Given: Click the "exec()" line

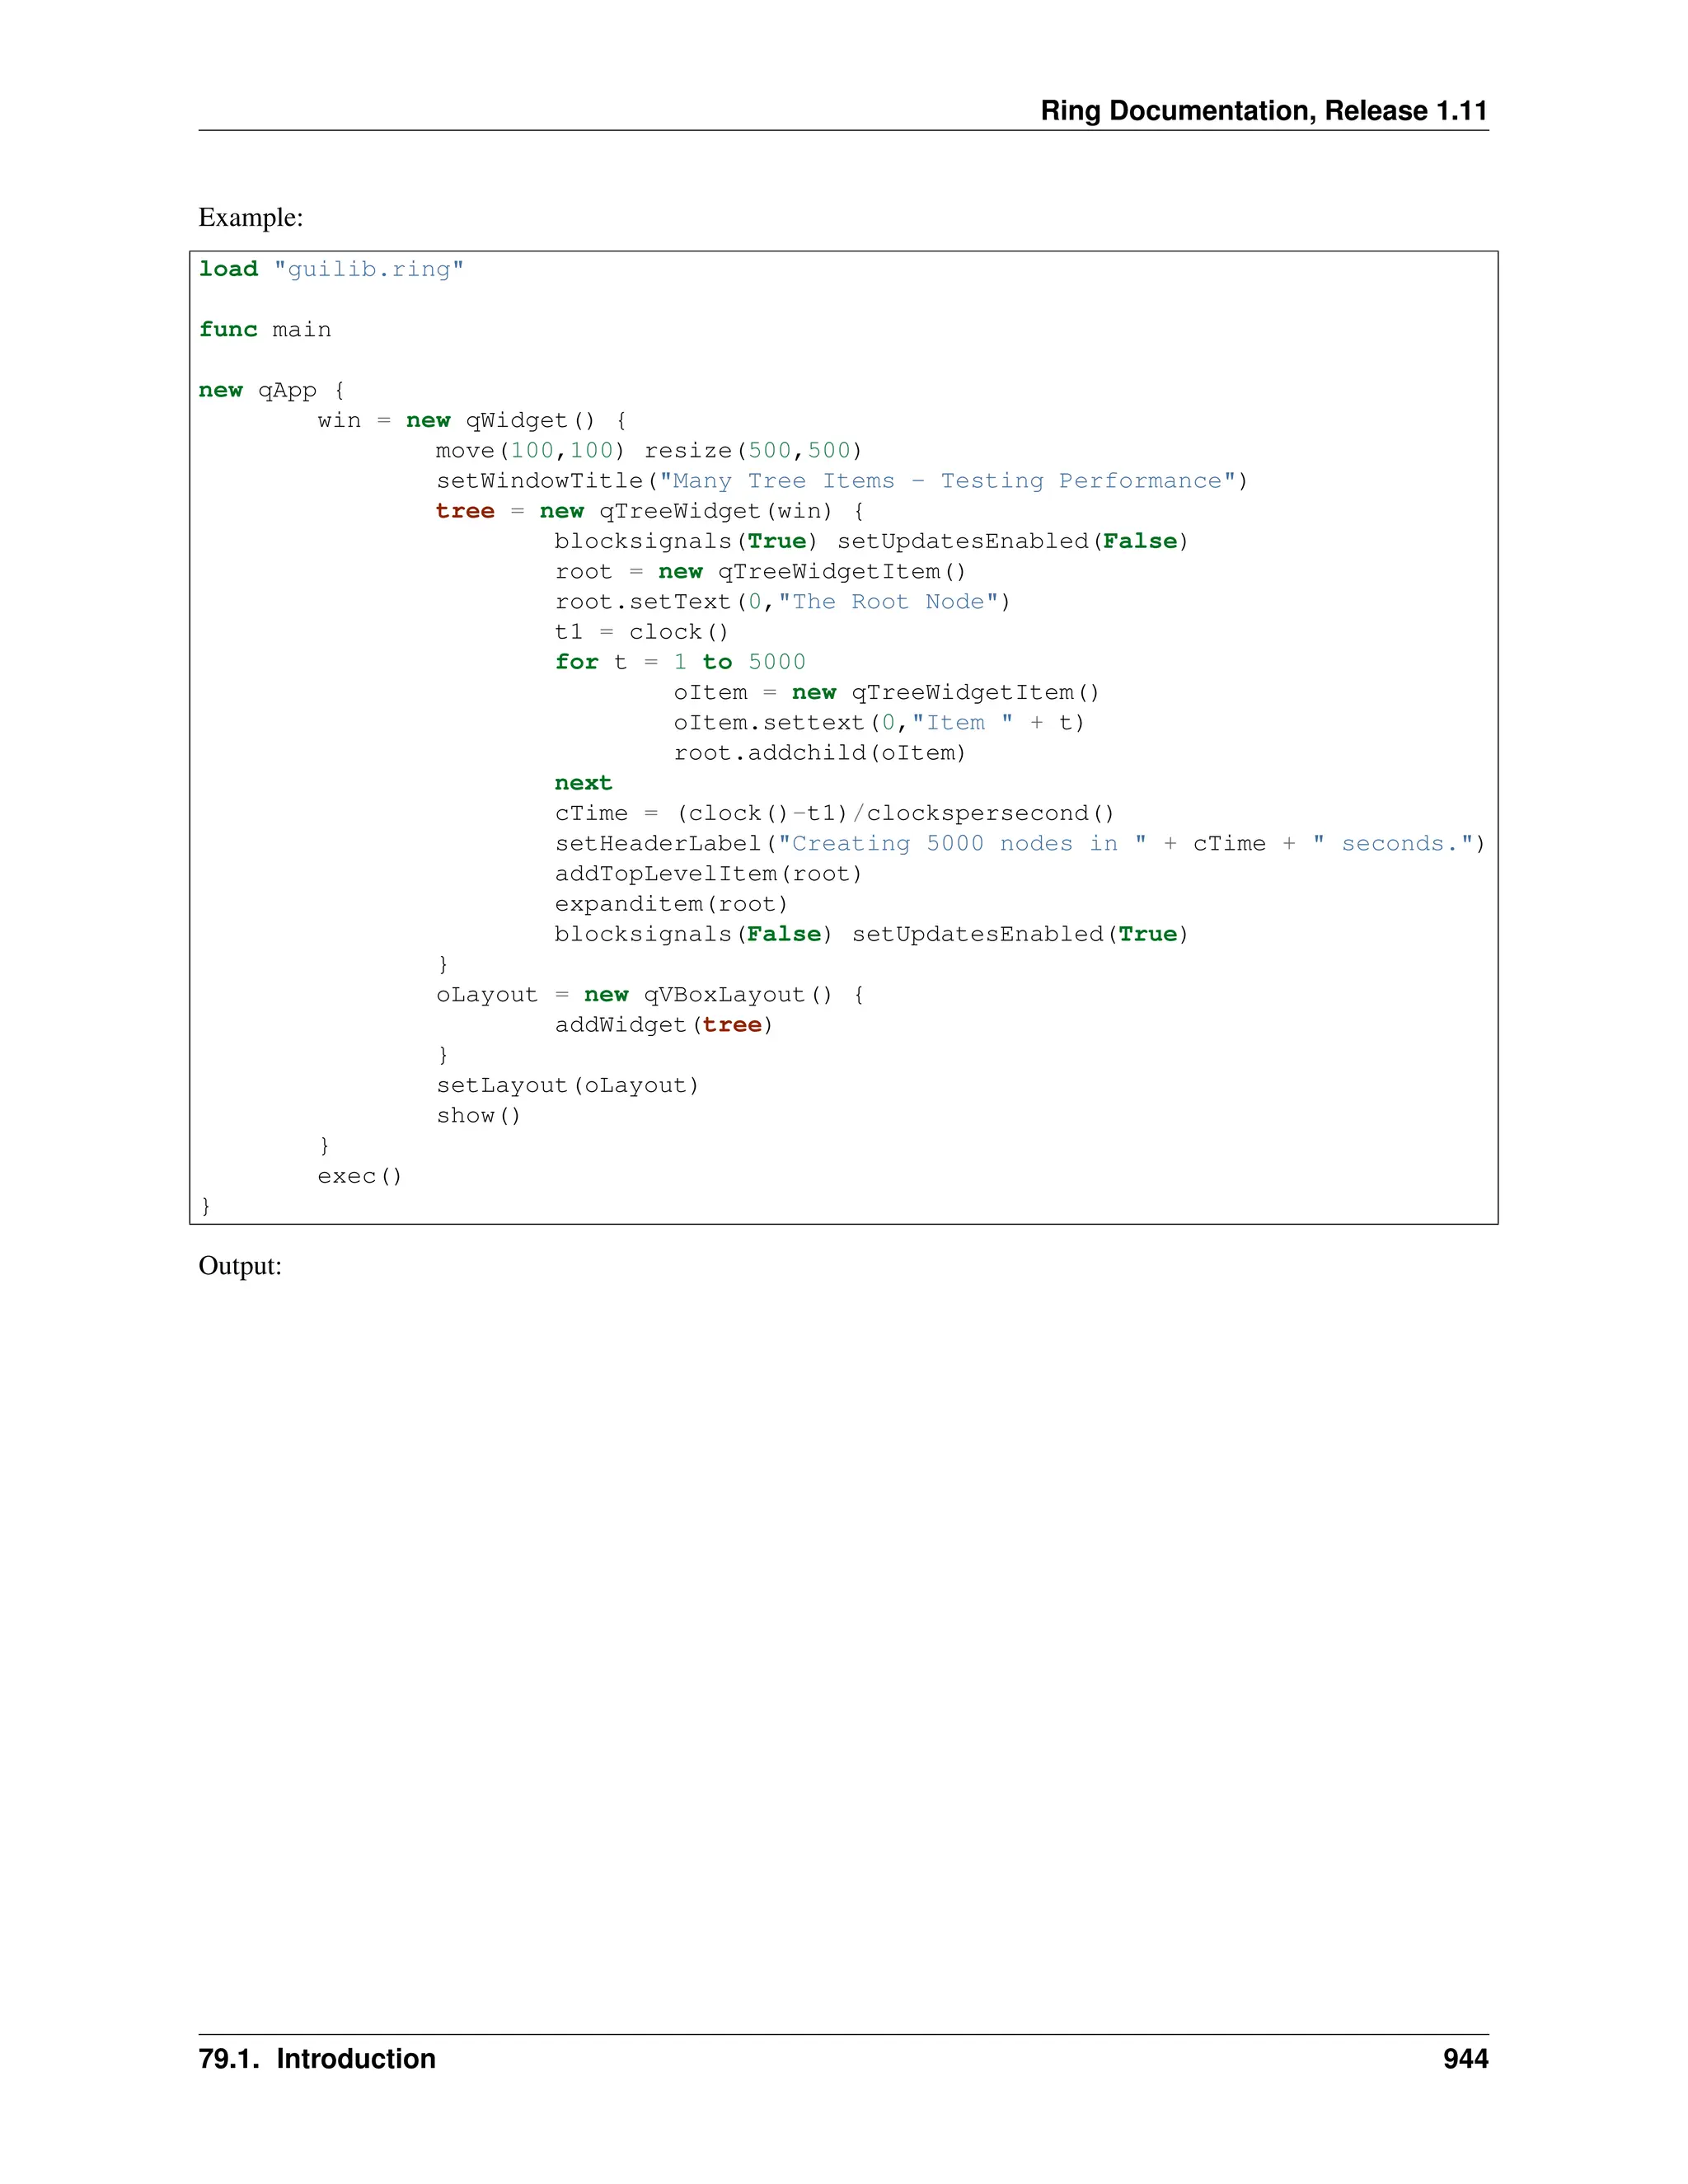Looking at the screenshot, I should (x=360, y=1176).
